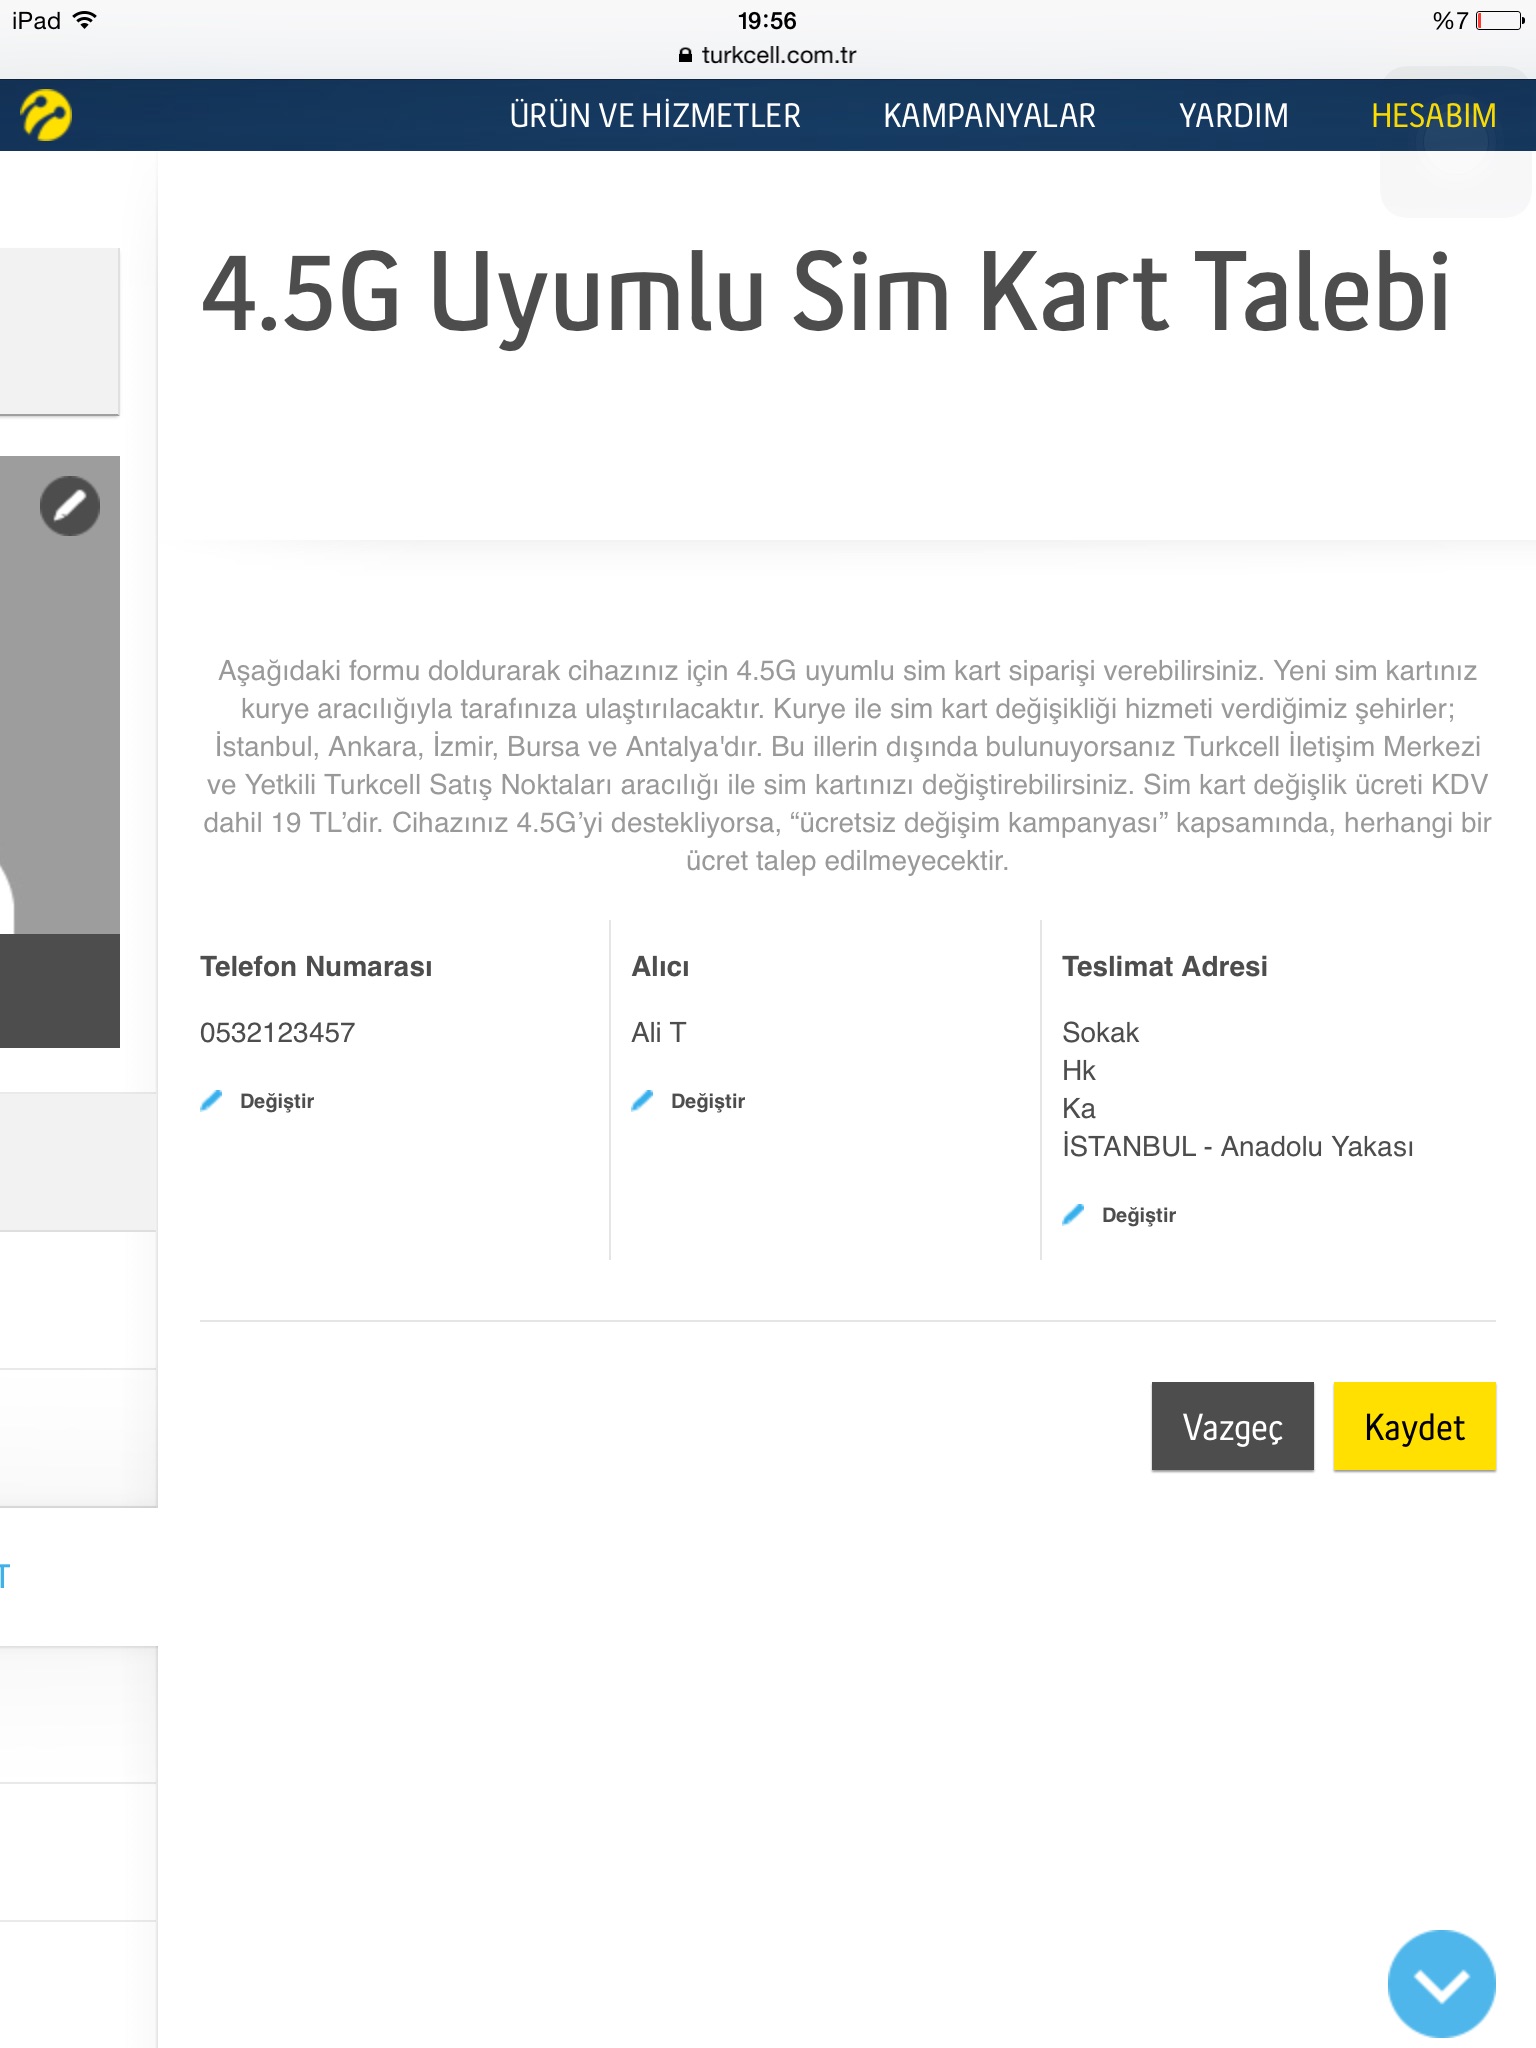Tap the battery indicator icon
This screenshot has width=1536, height=2048.
(x=1500, y=20)
